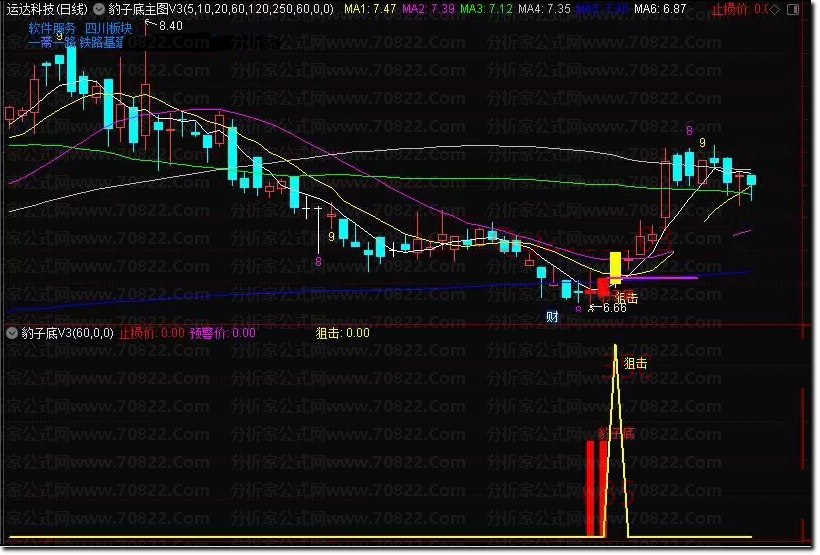This screenshot has width=820, height=555.
Task: Click the 8.40 high price label
Action: click(x=170, y=26)
